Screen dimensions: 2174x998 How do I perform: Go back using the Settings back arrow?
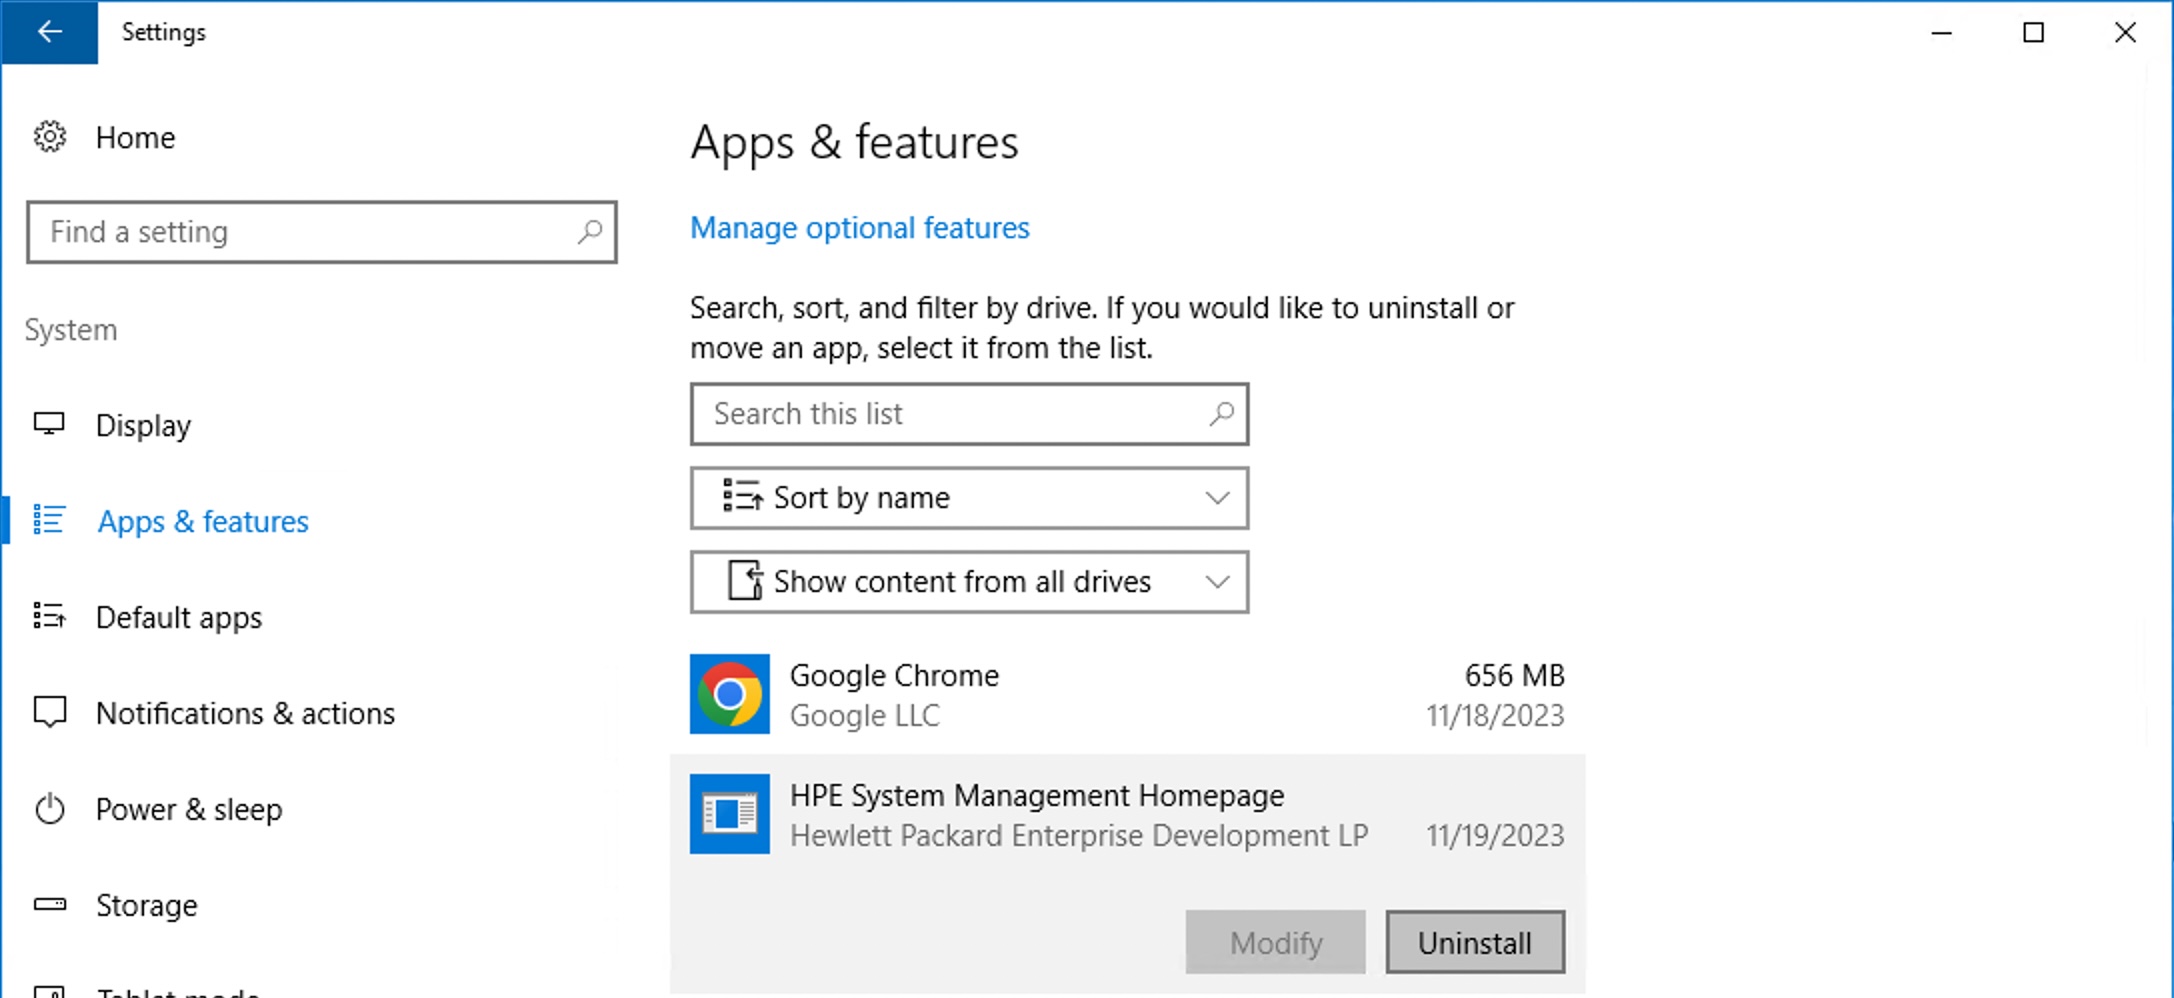pyautogui.click(x=49, y=32)
